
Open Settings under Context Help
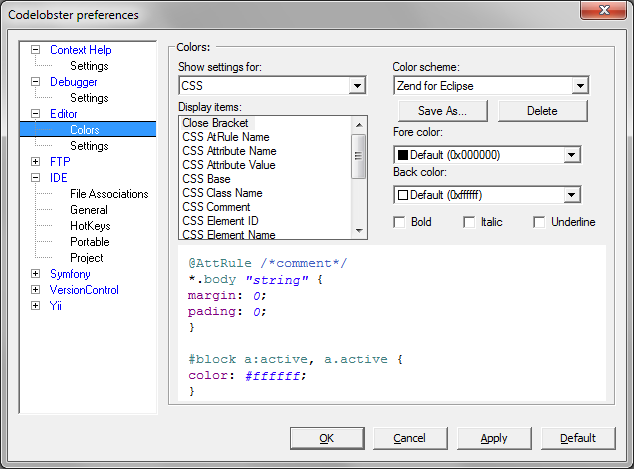pos(89,66)
